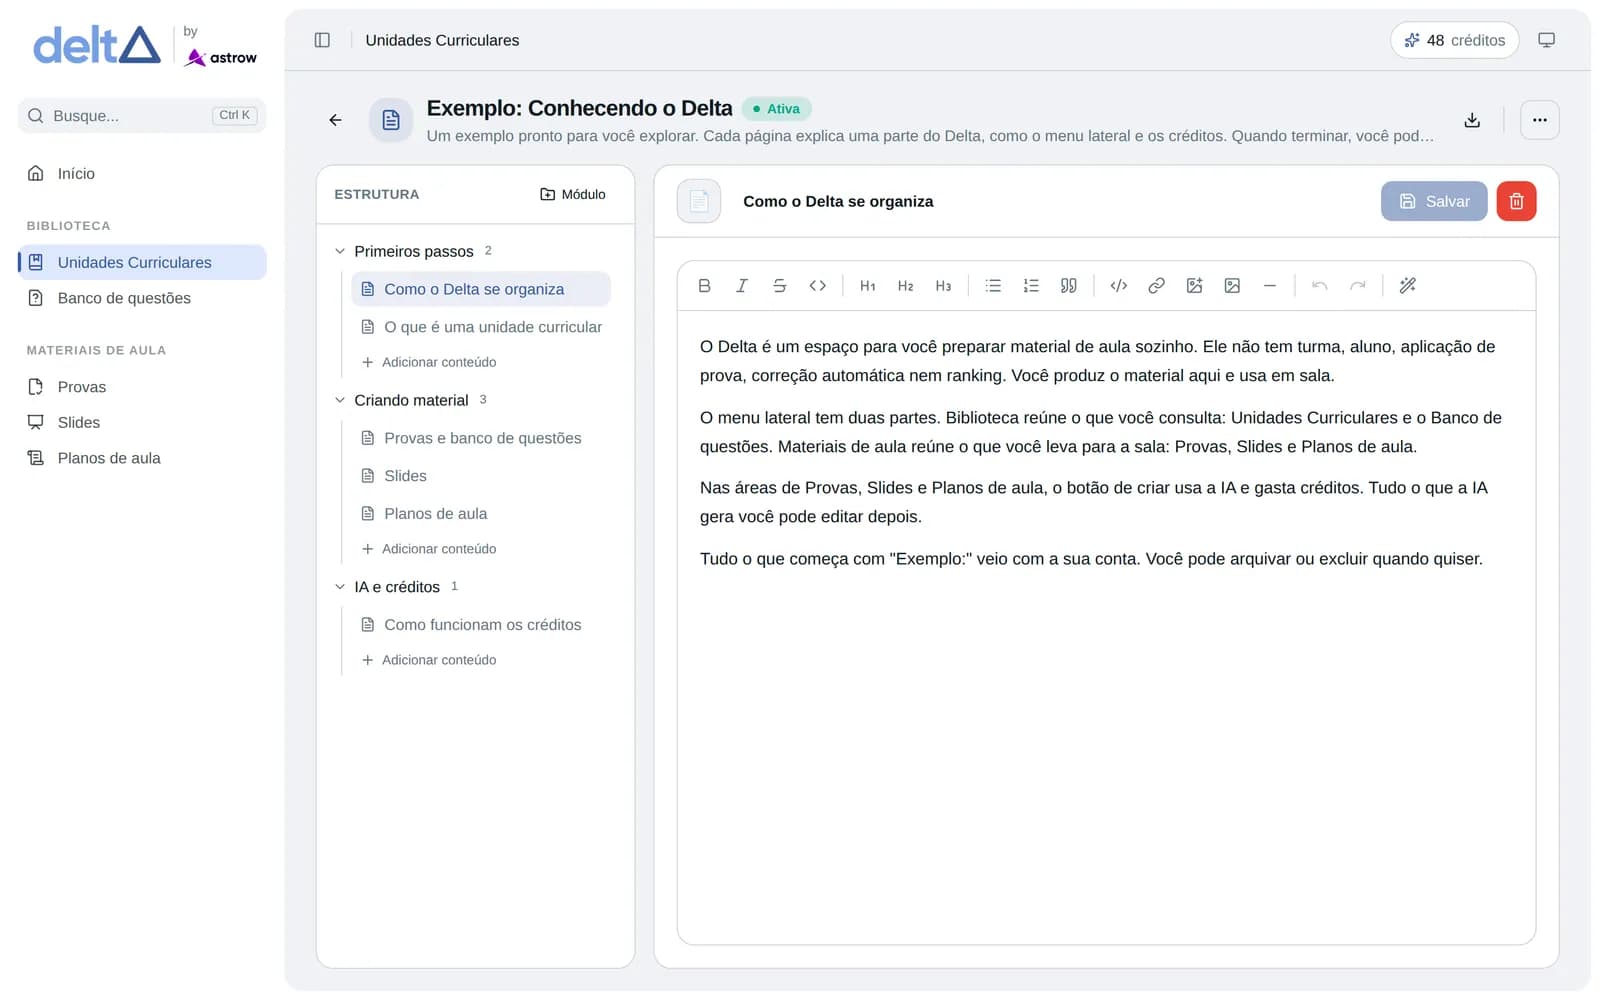Image resolution: width=1600 pixels, height=1000 pixels.
Task: Insert inline code formatting
Action: tap(818, 286)
